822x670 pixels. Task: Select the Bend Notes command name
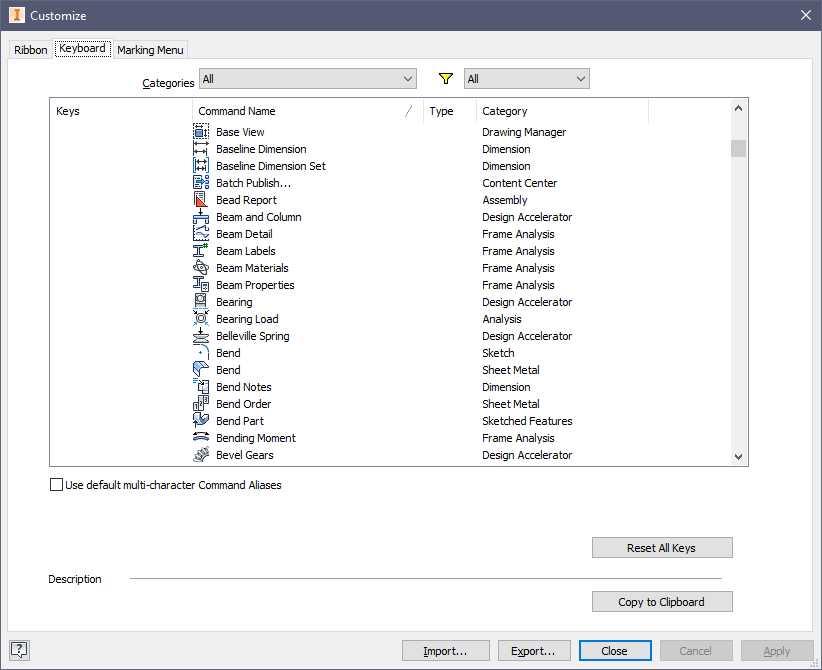244,387
